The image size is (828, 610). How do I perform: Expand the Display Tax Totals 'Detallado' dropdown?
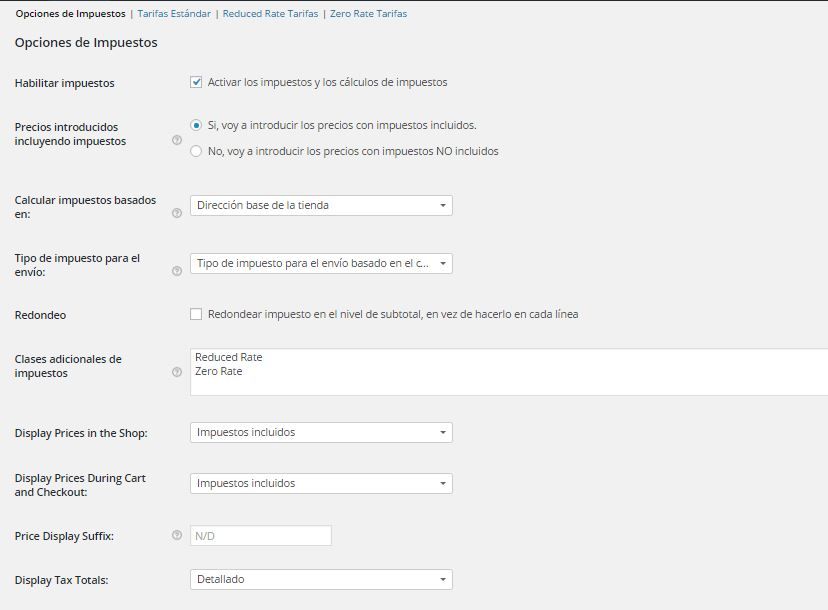[321, 579]
